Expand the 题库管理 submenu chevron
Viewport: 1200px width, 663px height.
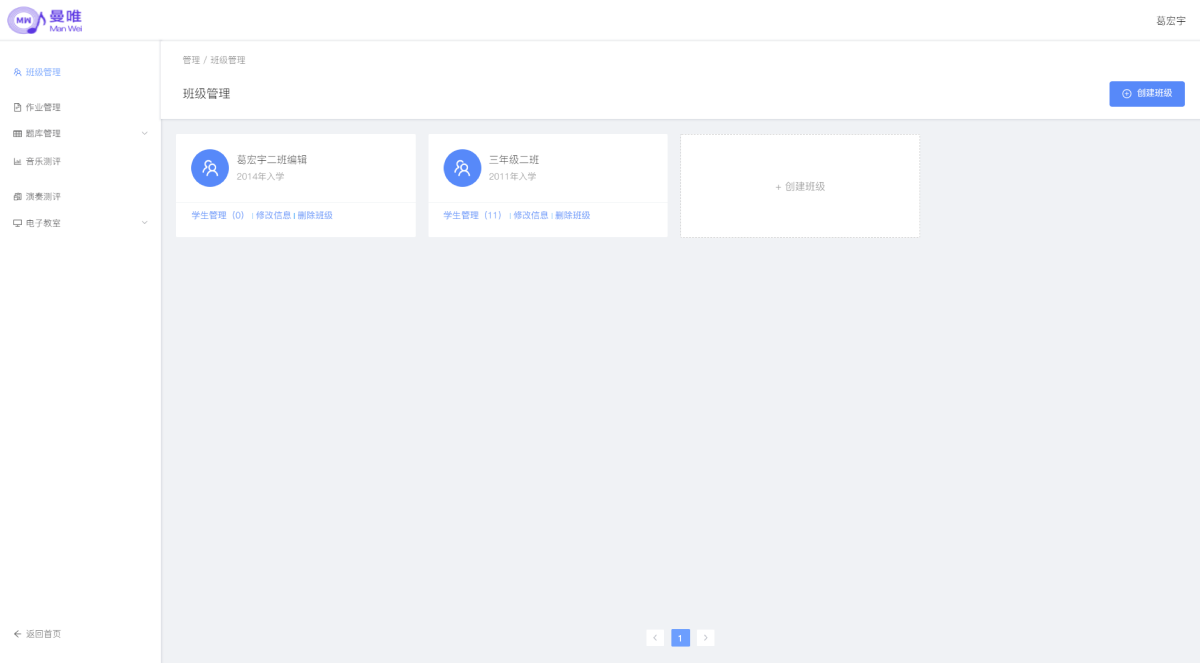144,133
